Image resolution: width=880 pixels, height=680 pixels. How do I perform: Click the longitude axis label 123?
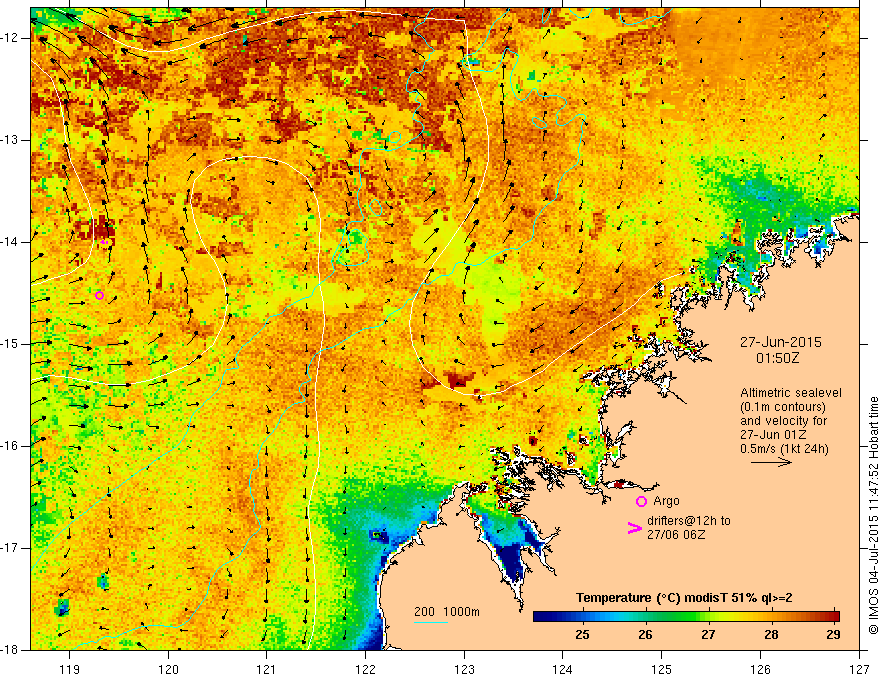(x=464, y=669)
